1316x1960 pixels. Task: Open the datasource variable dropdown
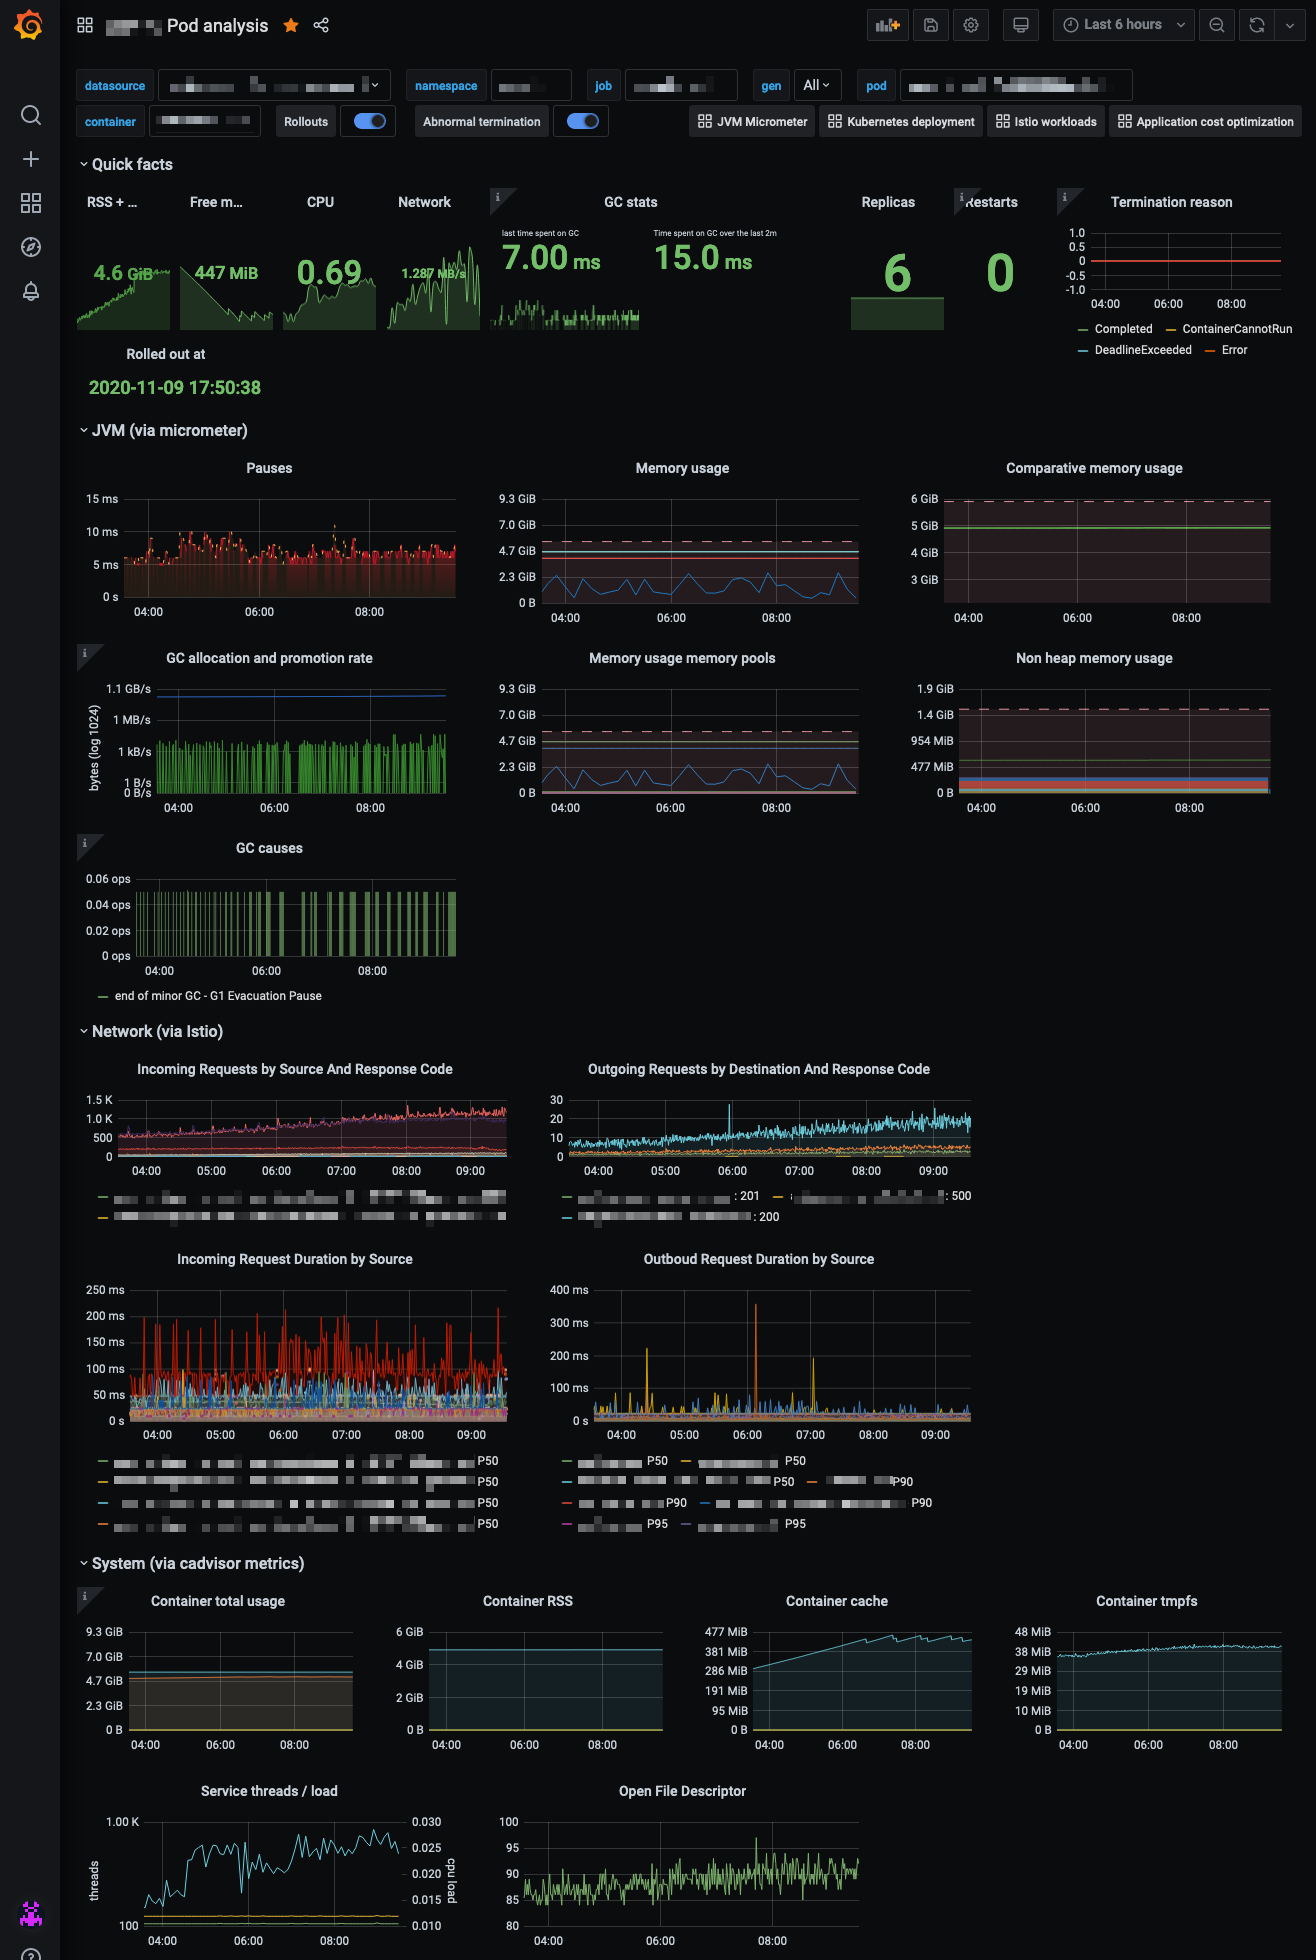pyautogui.click(x=274, y=86)
